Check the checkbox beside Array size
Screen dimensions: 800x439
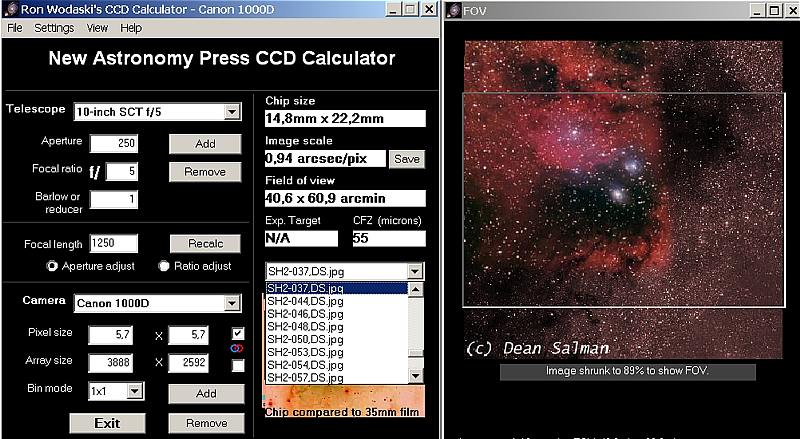point(236,365)
